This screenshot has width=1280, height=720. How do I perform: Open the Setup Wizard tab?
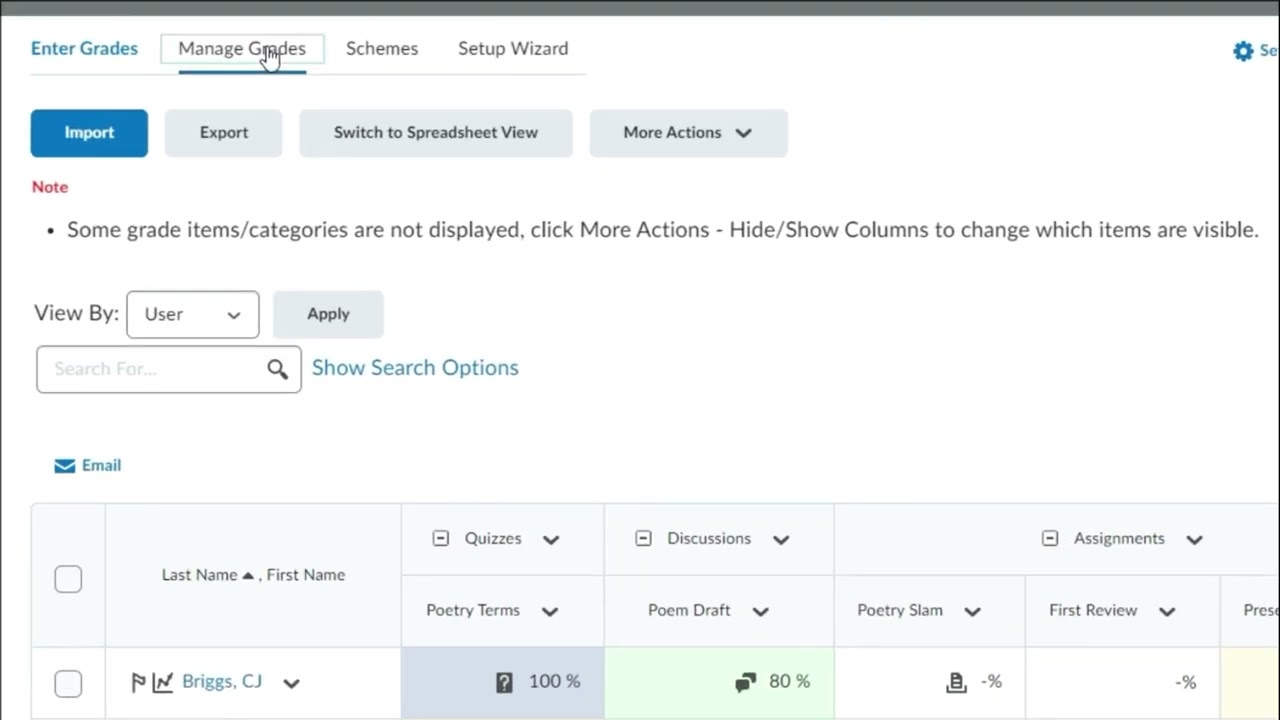[x=513, y=49]
